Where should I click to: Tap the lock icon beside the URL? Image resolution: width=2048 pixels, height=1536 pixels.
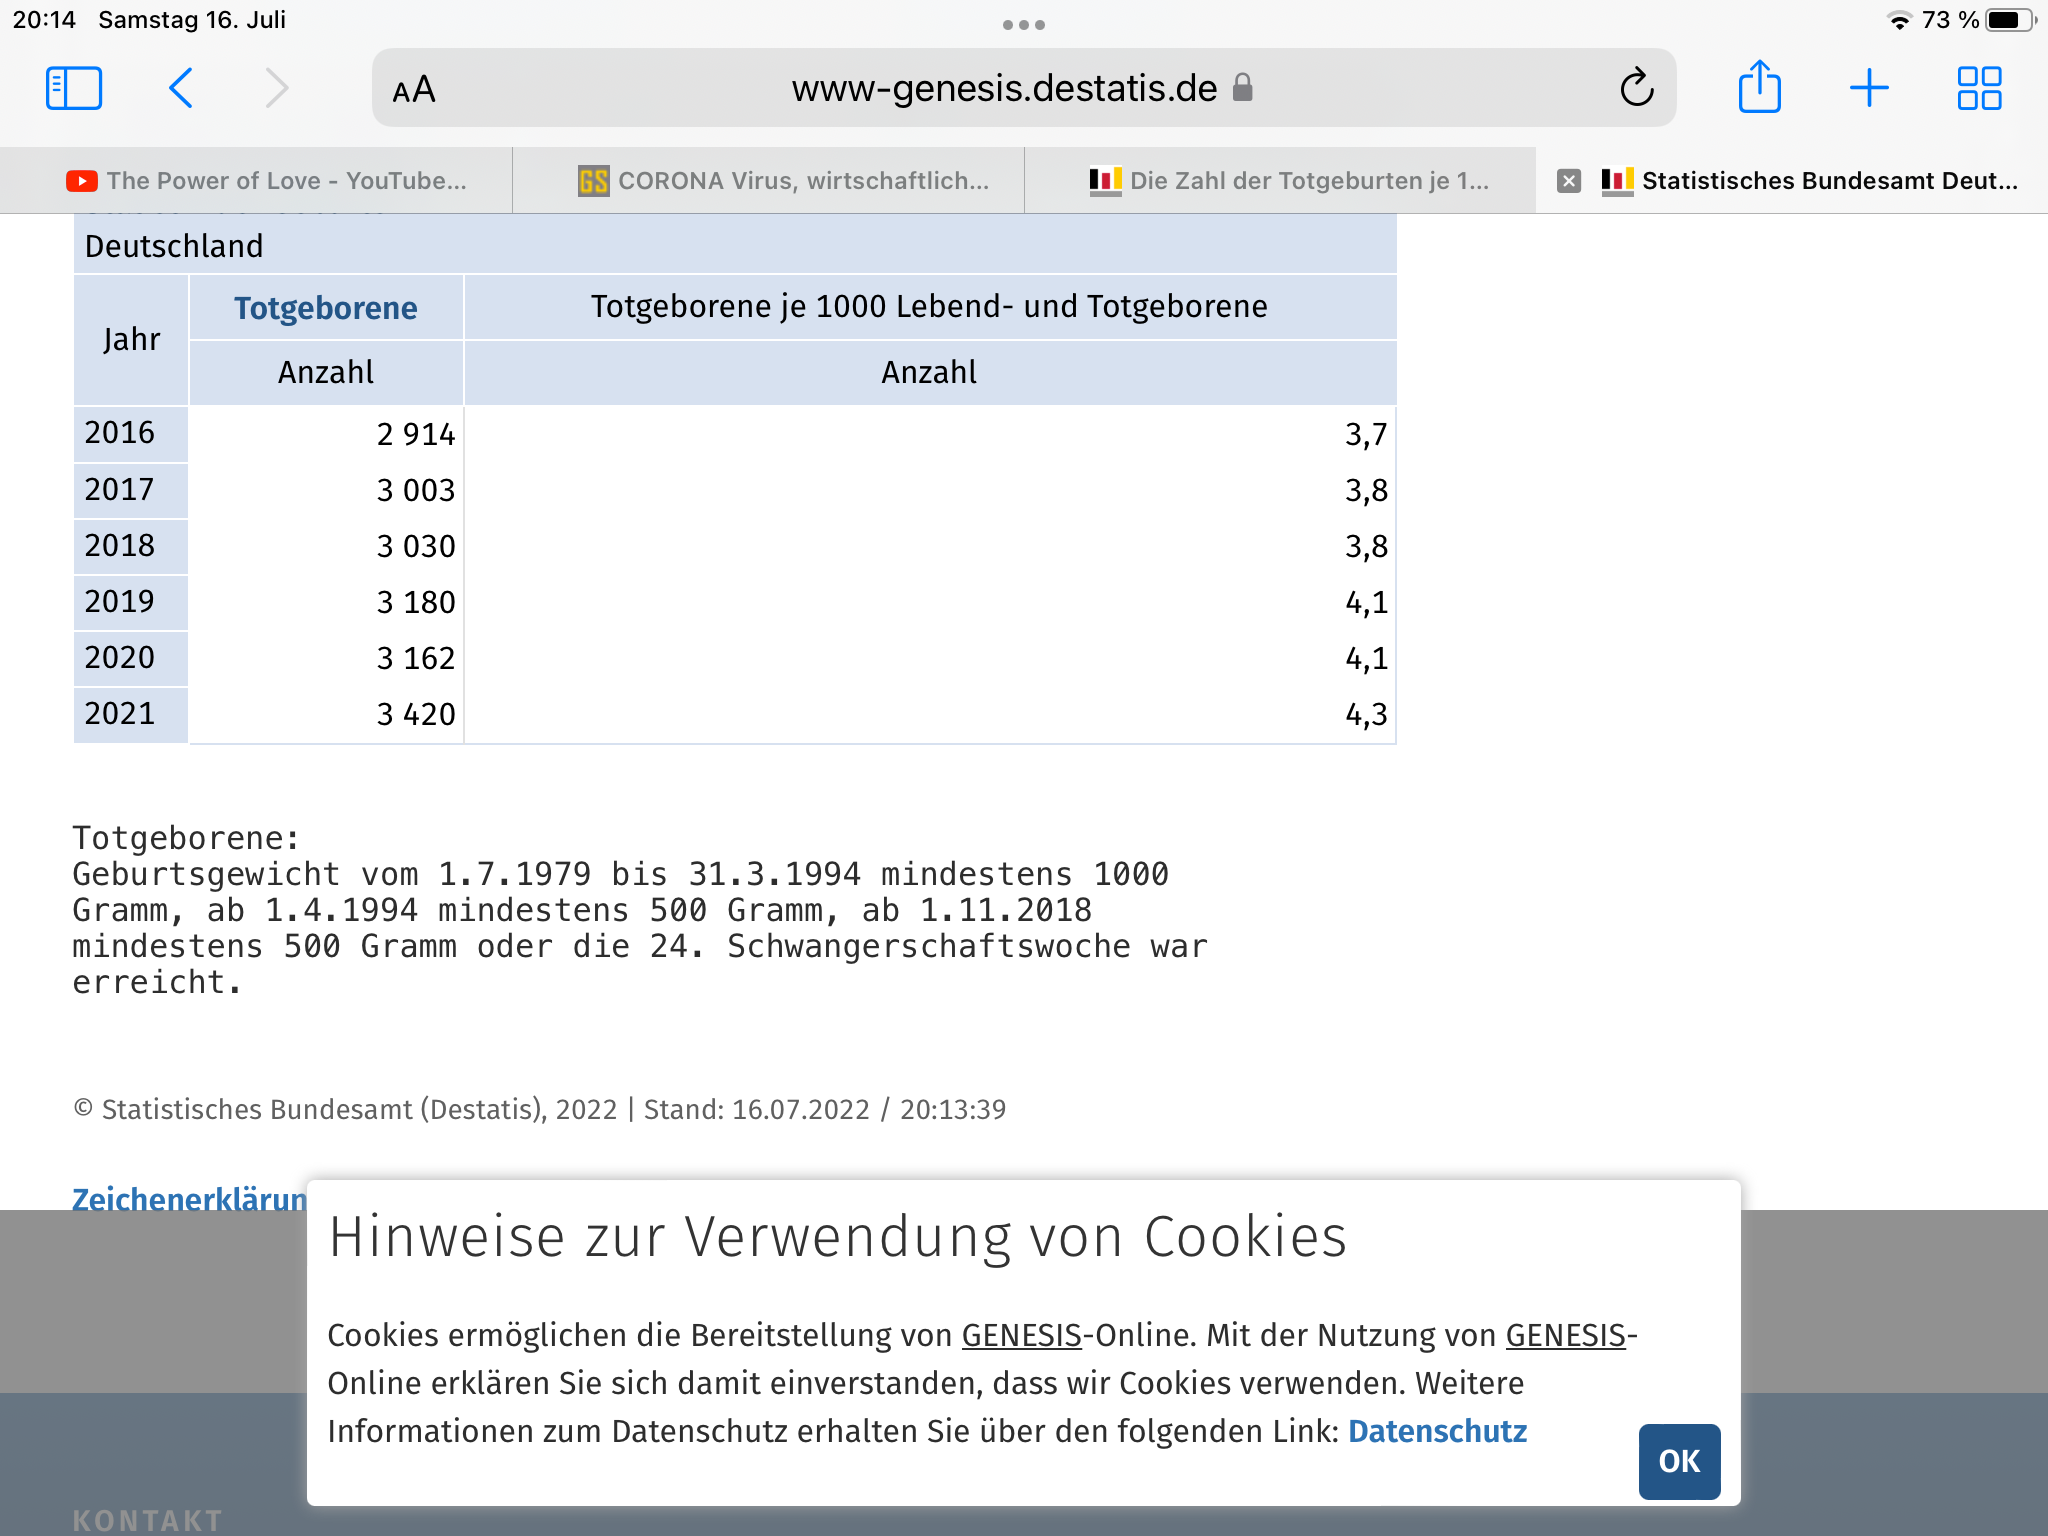pyautogui.click(x=1242, y=88)
